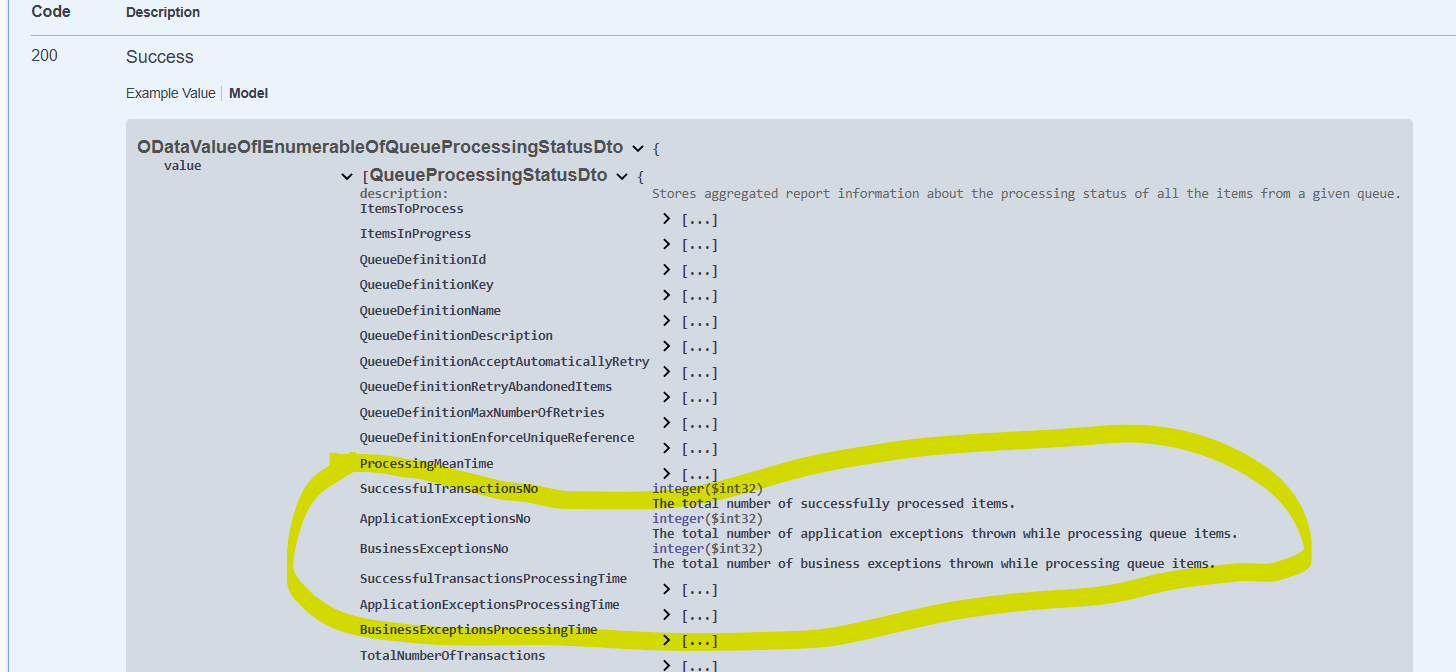Image resolution: width=1456 pixels, height=672 pixels.
Task: Expand the TotalNumberOfTransactions property
Action: coord(665,663)
